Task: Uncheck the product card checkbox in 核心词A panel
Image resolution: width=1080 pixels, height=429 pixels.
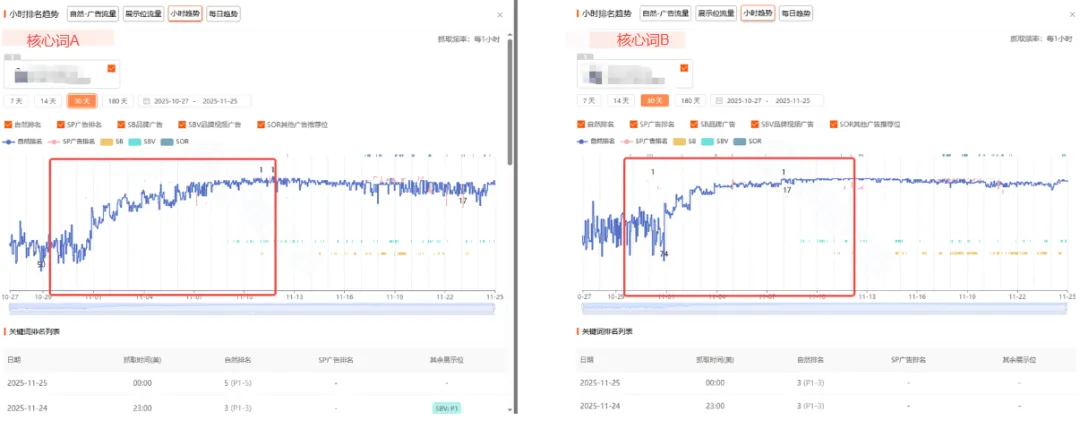Action: click(x=112, y=68)
